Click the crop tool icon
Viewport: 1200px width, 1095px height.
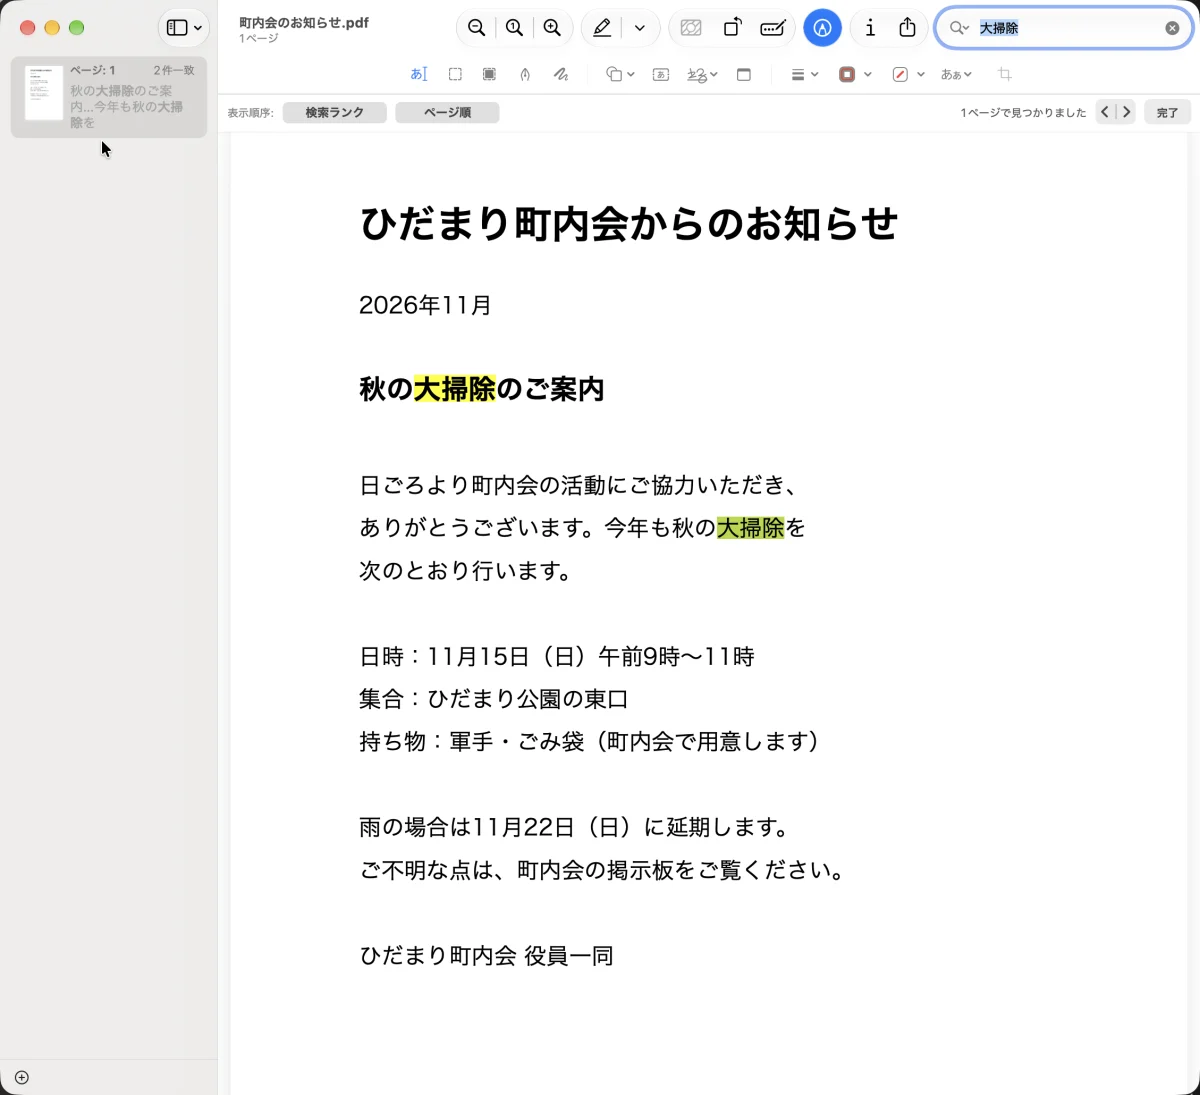tap(1005, 74)
